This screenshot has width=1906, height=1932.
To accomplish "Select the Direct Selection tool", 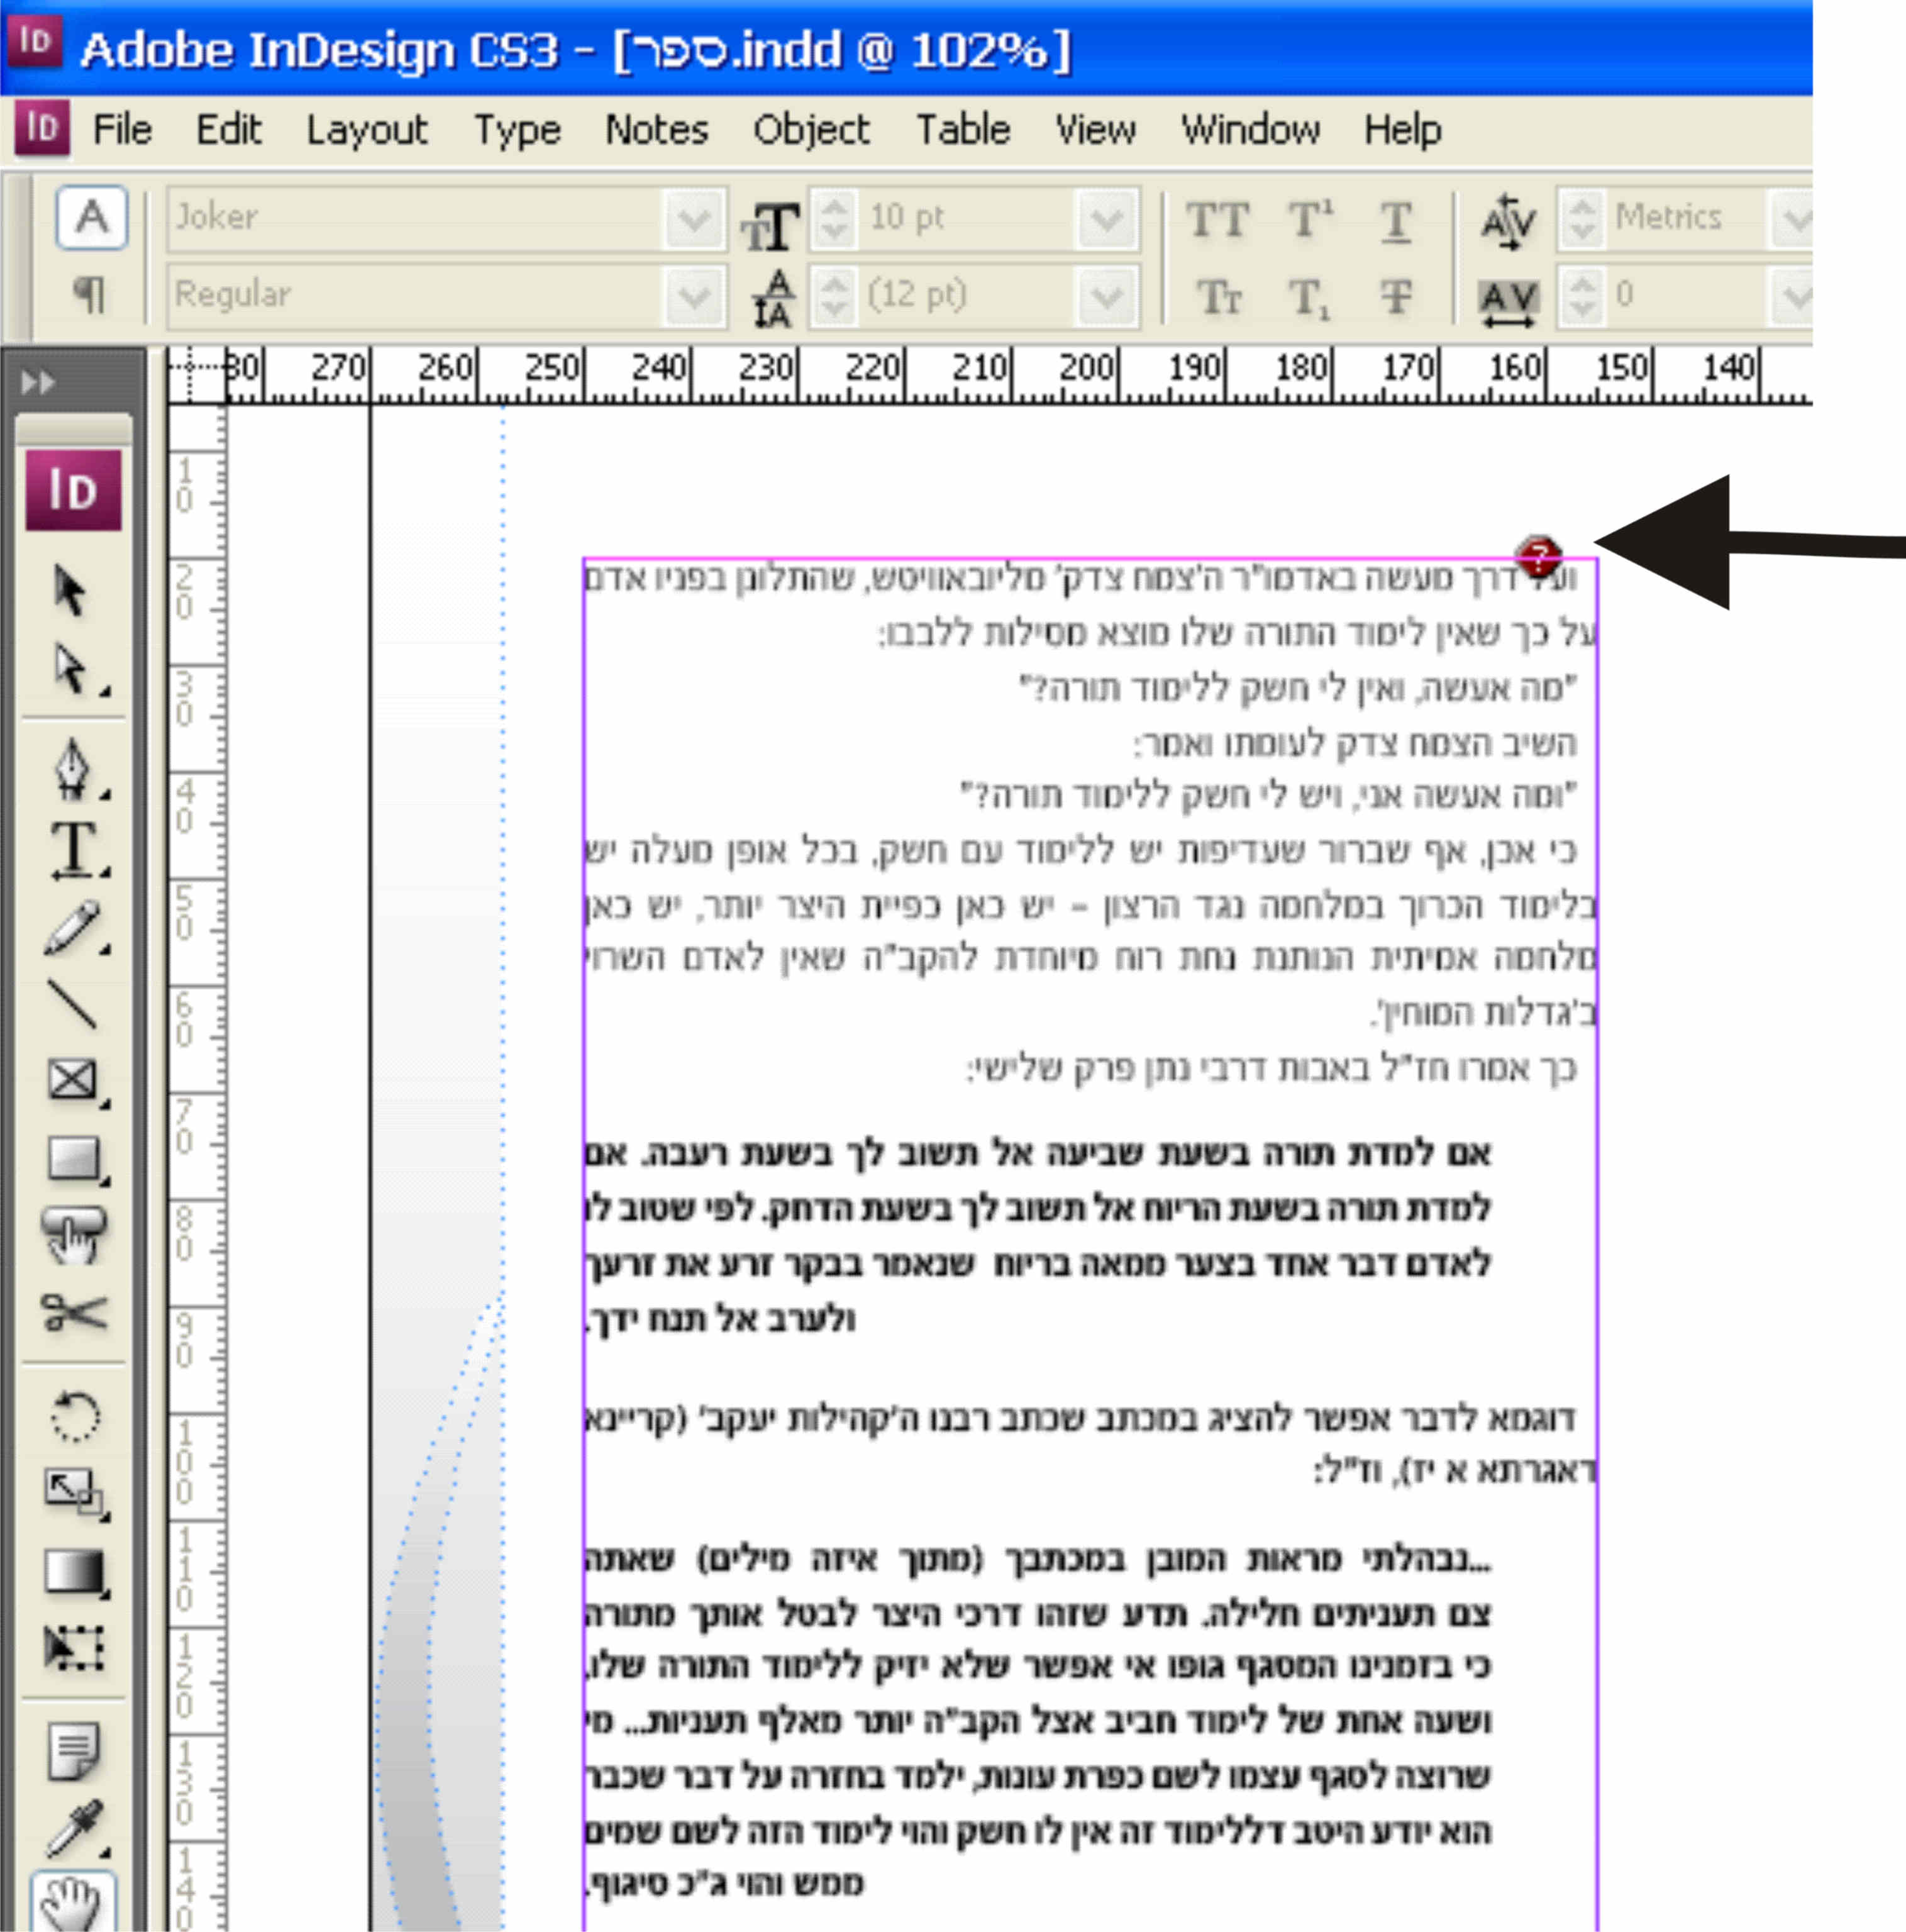I will pos(70,669).
